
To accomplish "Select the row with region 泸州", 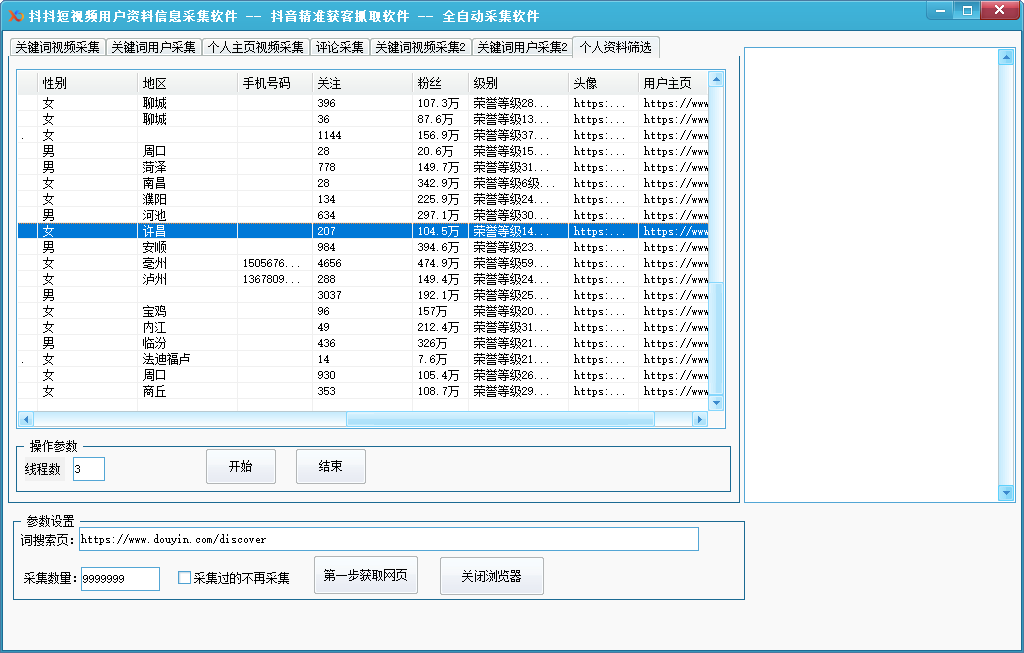I will pyautogui.click(x=363, y=279).
